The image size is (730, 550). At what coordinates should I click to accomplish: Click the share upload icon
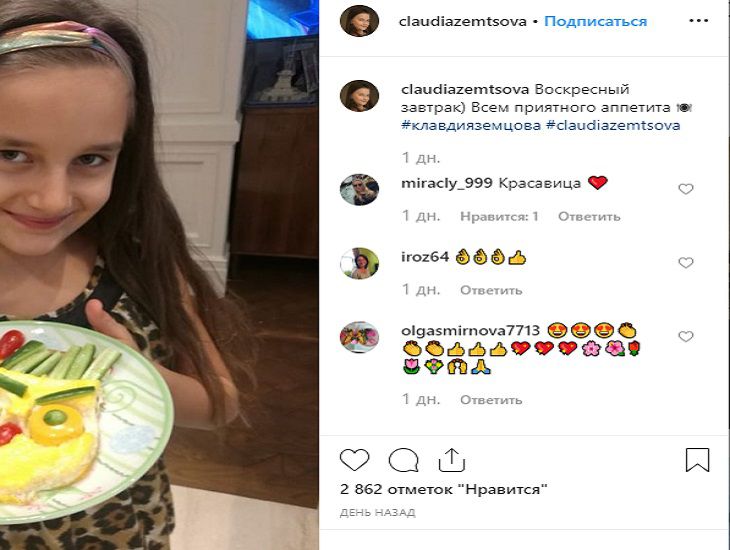tap(452, 460)
